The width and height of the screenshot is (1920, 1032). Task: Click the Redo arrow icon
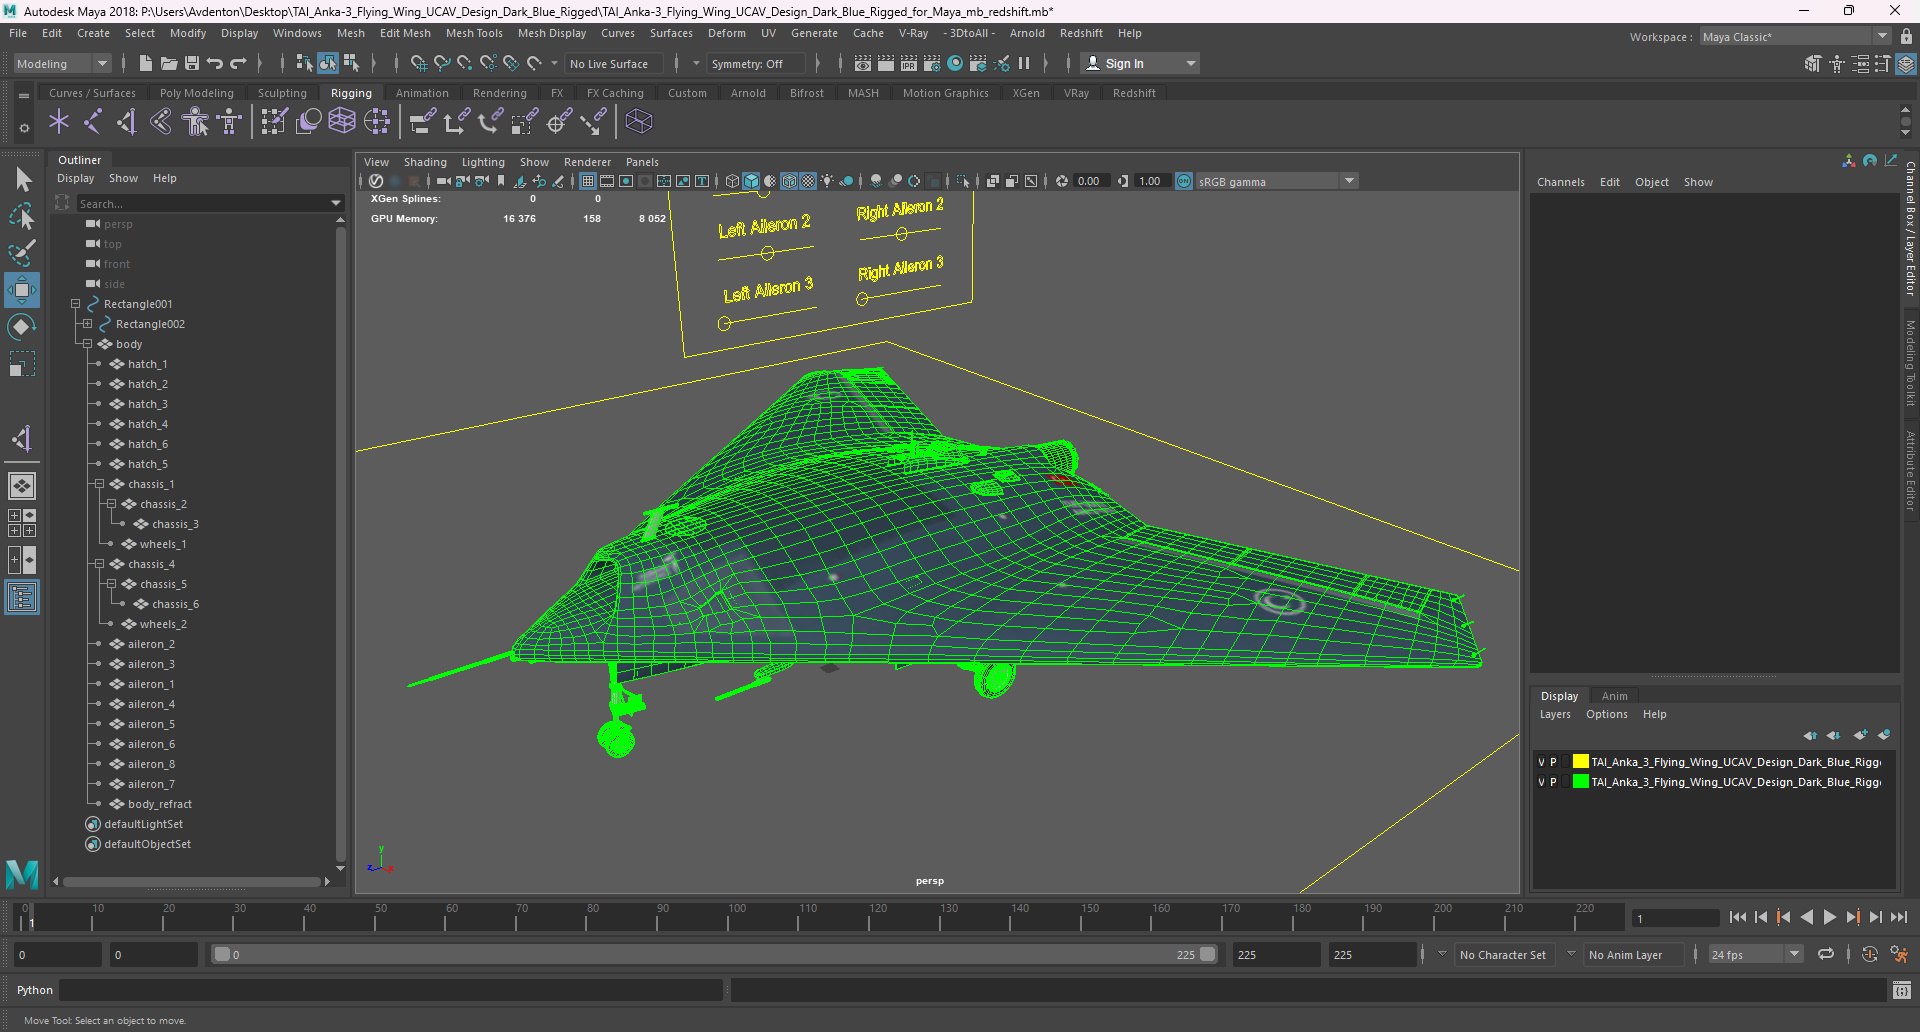tap(238, 63)
